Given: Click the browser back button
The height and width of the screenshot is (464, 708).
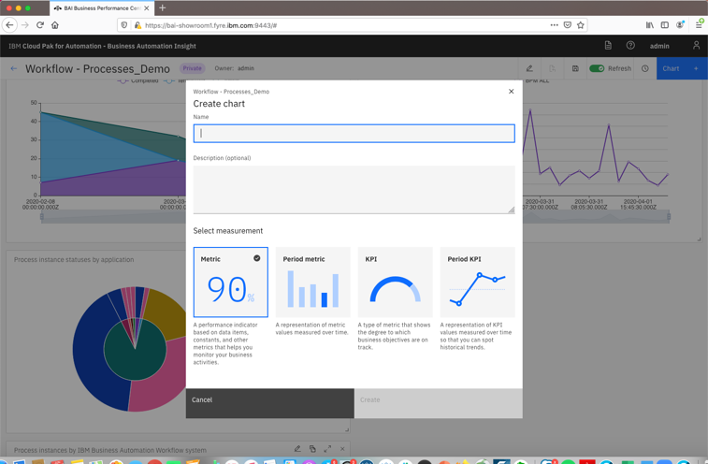Looking at the screenshot, I should click(9, 25).
